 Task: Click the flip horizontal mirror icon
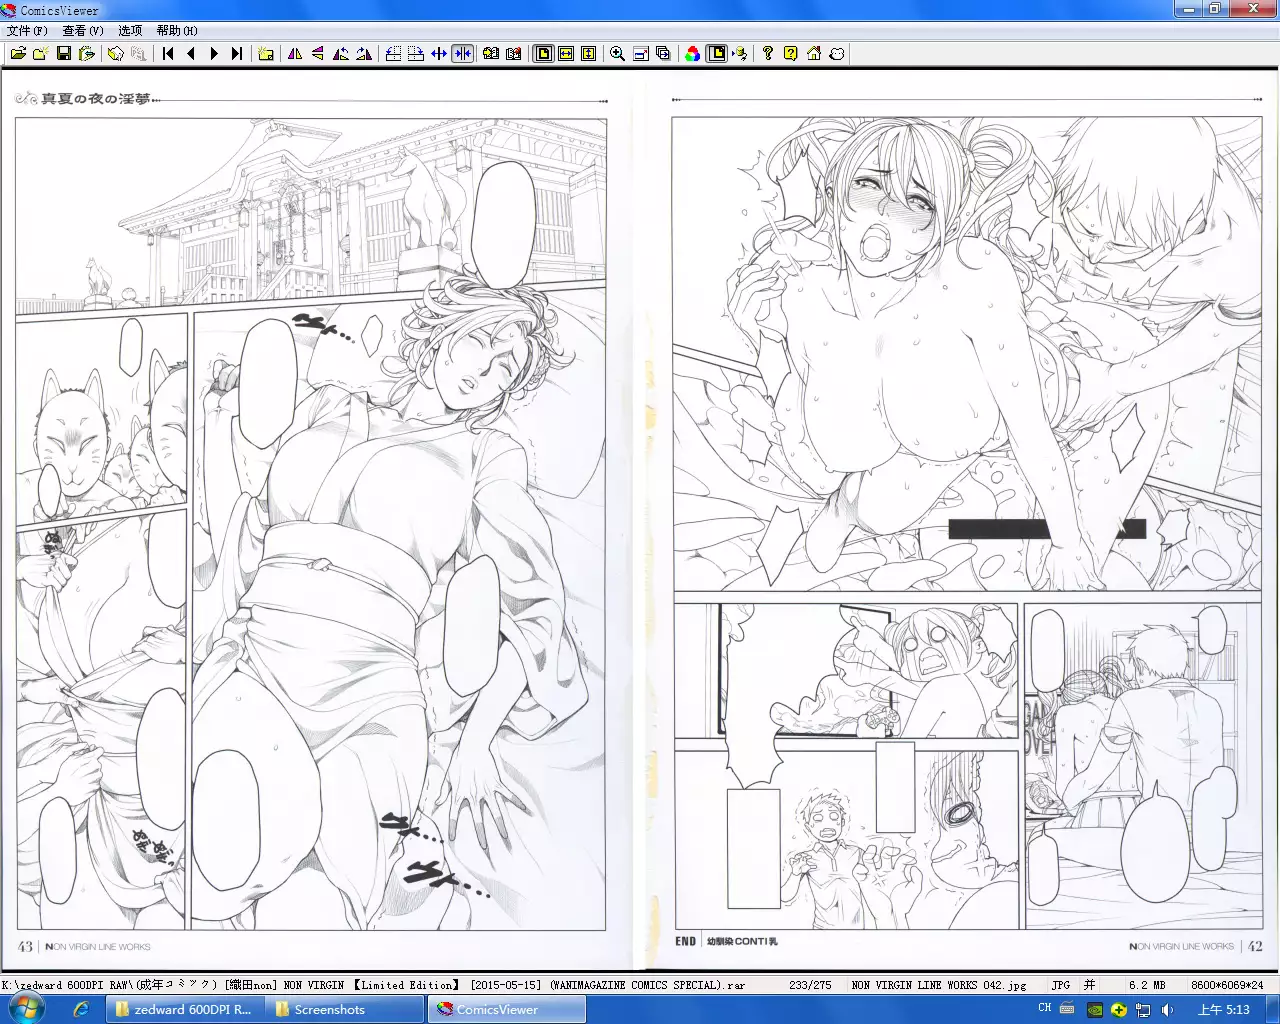click(295, 54)
